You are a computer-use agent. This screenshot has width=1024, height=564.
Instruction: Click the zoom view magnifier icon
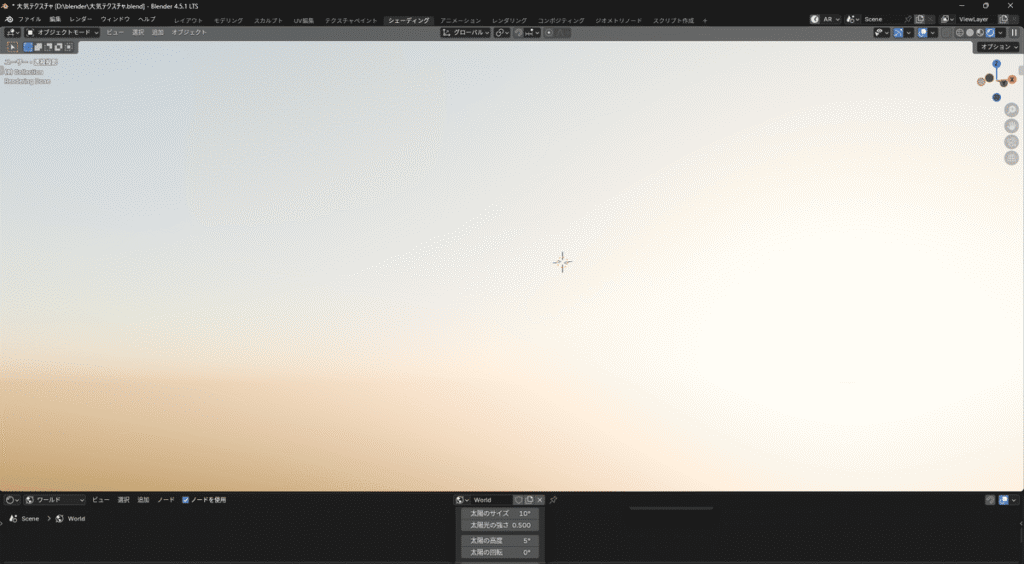pyautogui.click(x=1012, y=110)
